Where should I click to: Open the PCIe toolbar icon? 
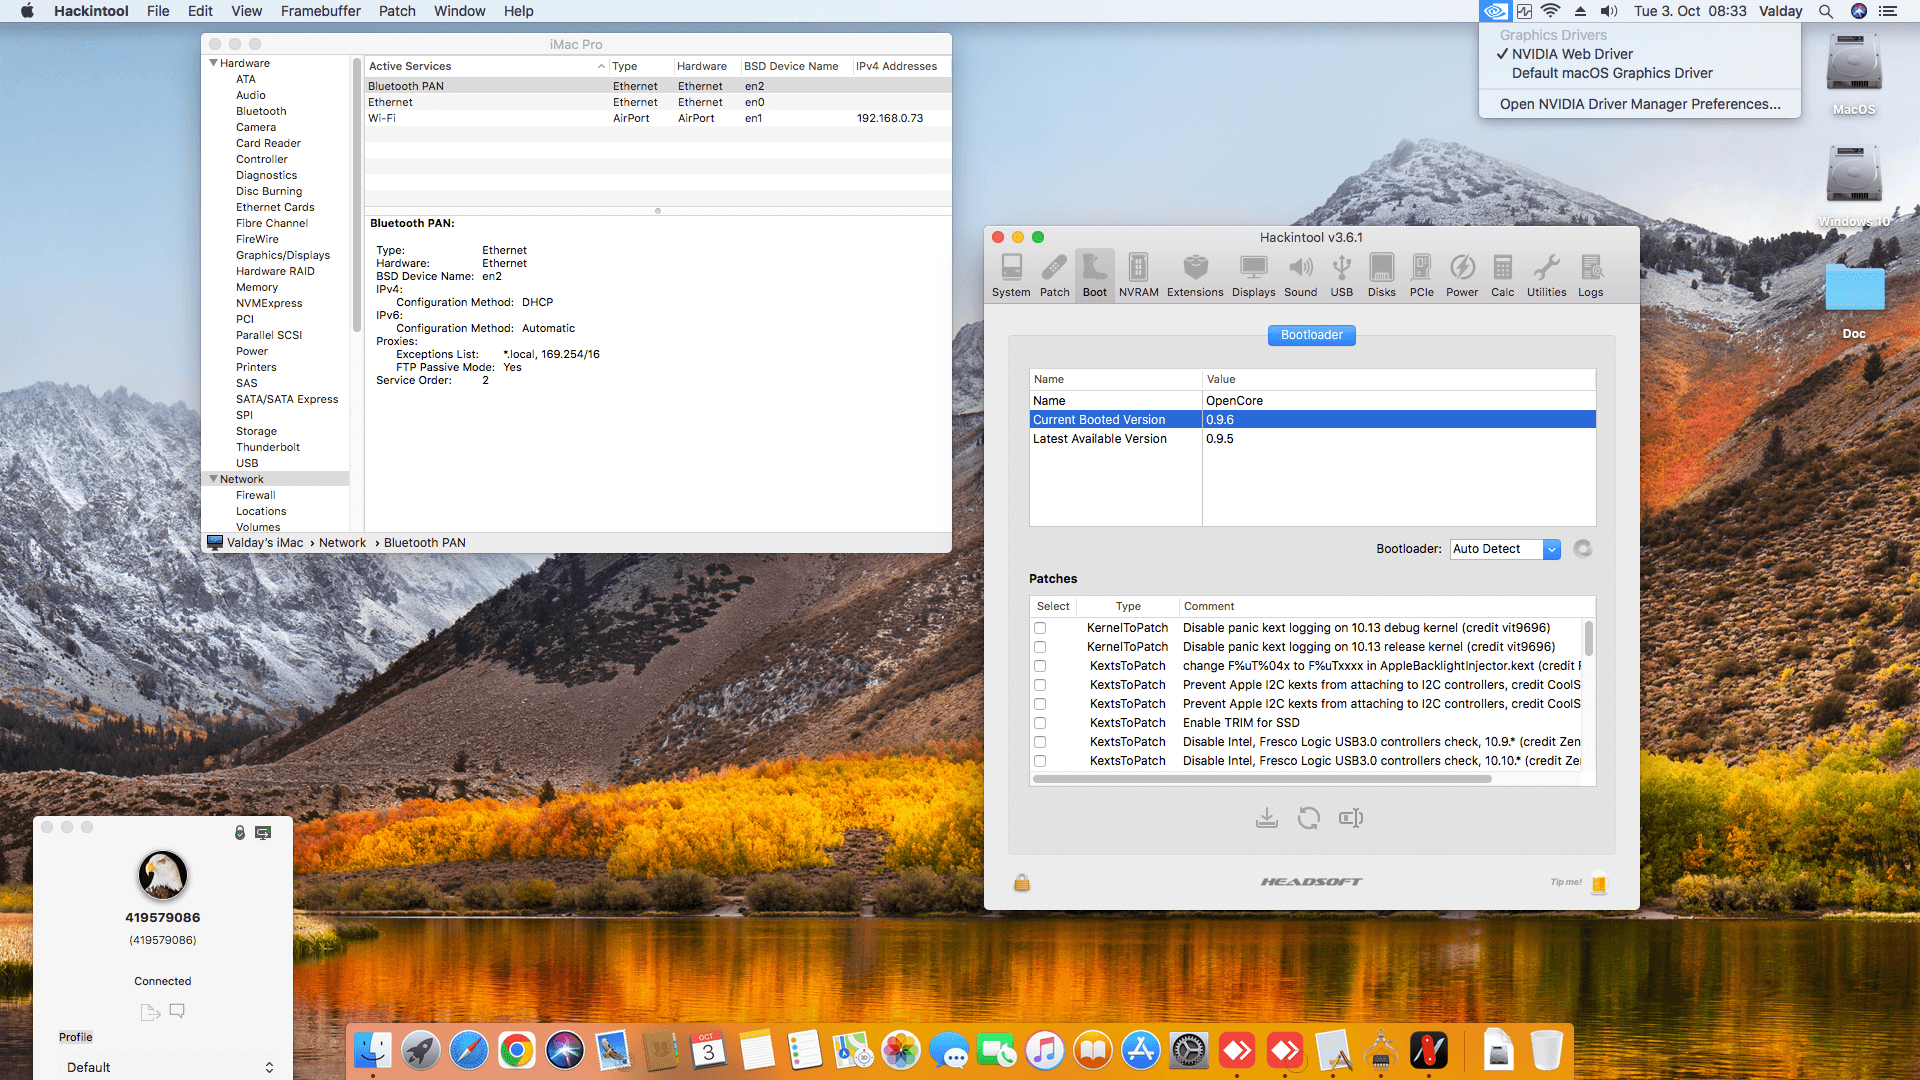tap(1421, 275)
